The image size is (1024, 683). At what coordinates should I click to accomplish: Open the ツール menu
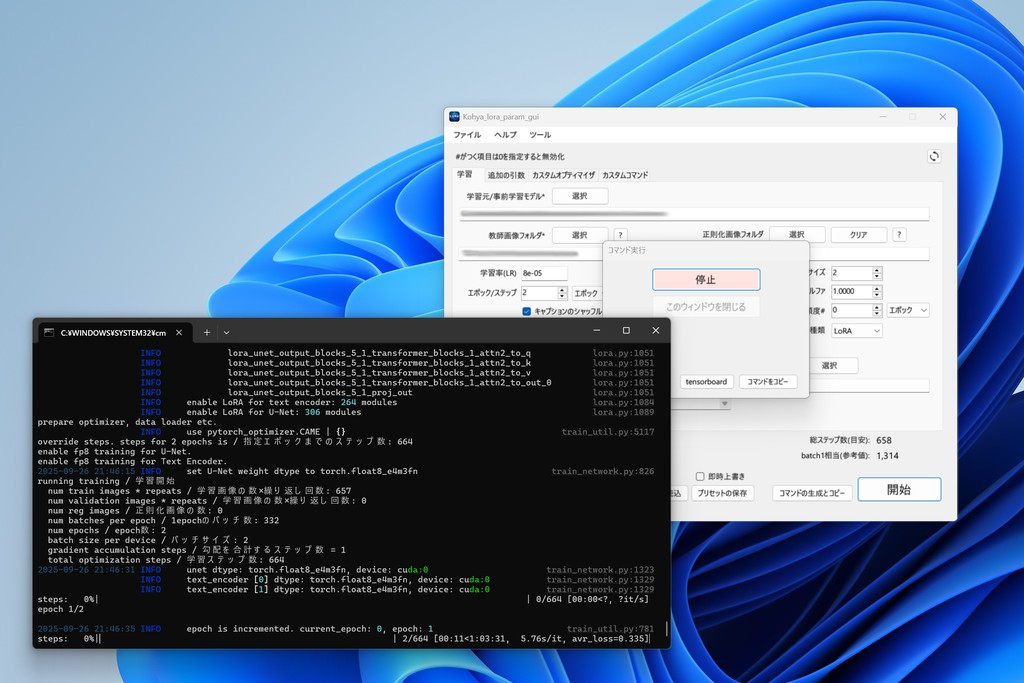click(540, 135)
